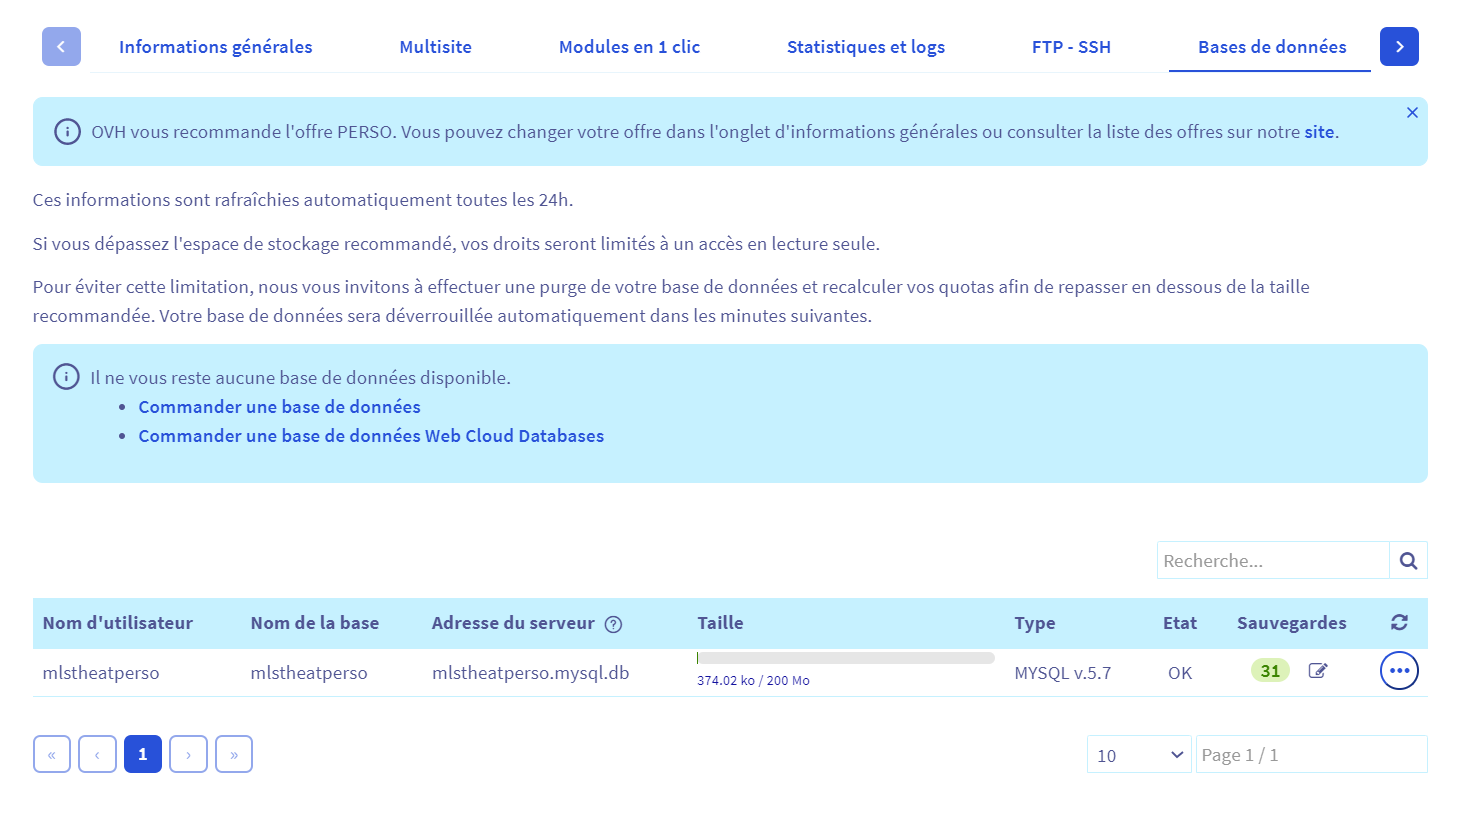The image size is (1474, 813).
Task: Open the mlstheatperso actions menu
Action: point(1399,671)
